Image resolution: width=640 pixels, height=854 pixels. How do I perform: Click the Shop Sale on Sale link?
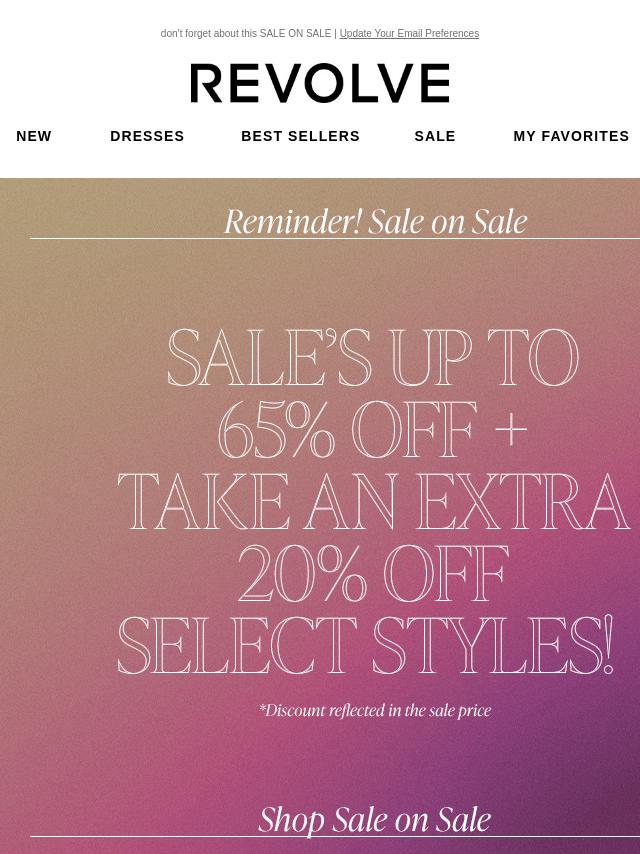(375, 819)
